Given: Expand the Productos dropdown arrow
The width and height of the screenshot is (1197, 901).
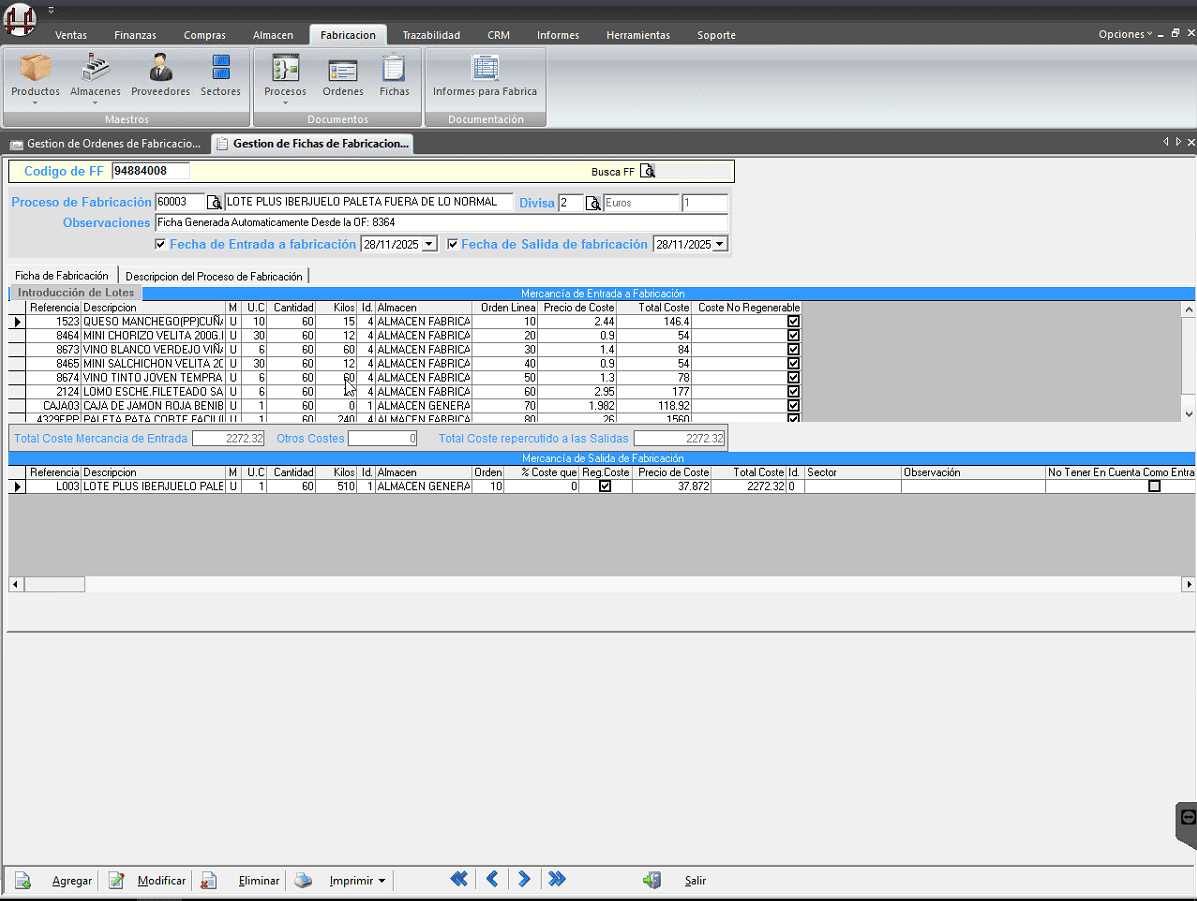Looking at the screenshot, I should pos(35,102).
